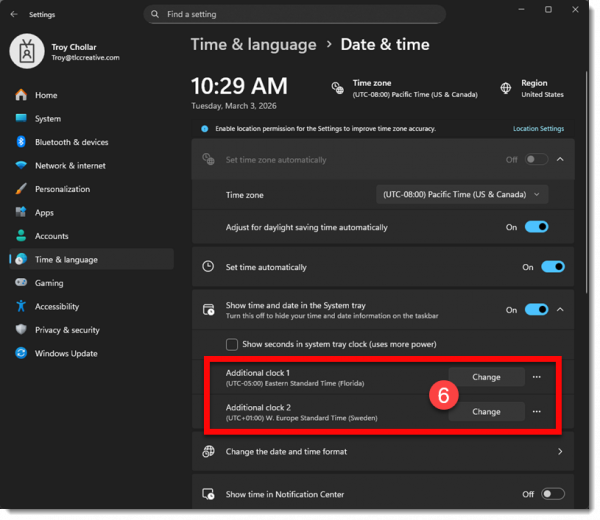Click the back arrow in Settings header

tap(14, 14)
